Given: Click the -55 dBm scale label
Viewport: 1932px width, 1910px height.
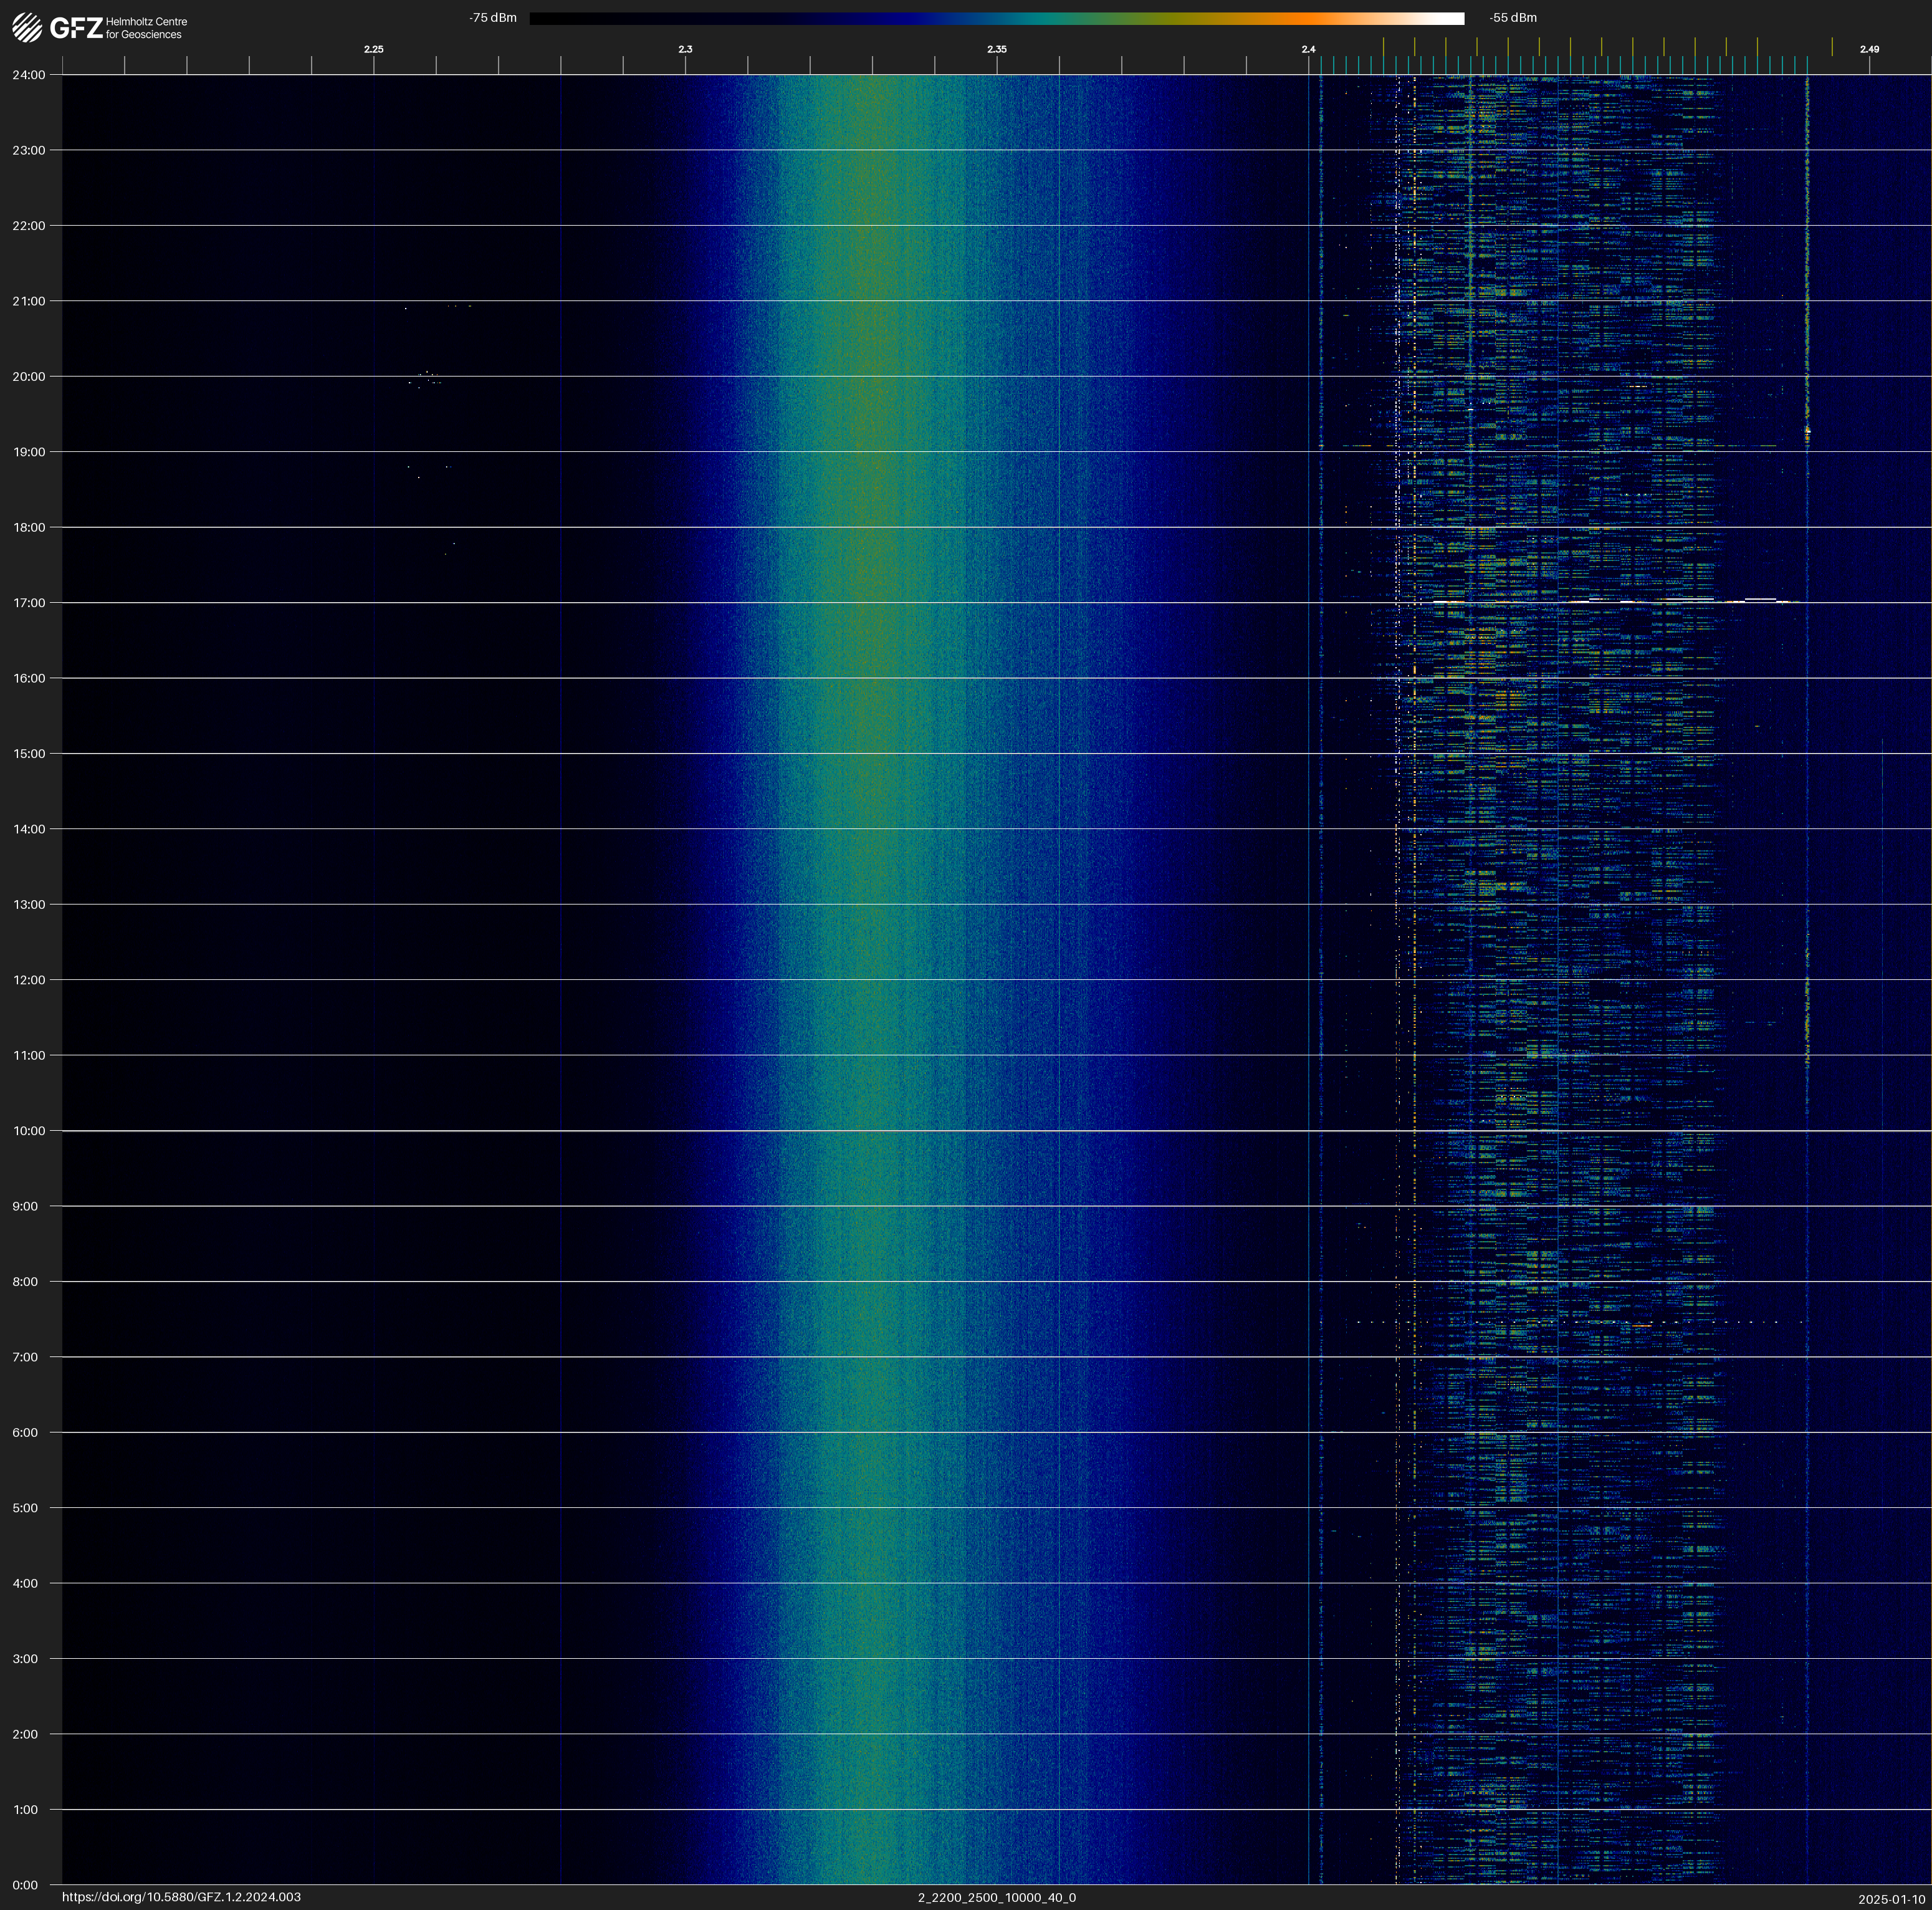Looking at the screenshot, I should tap(1512, 18).
